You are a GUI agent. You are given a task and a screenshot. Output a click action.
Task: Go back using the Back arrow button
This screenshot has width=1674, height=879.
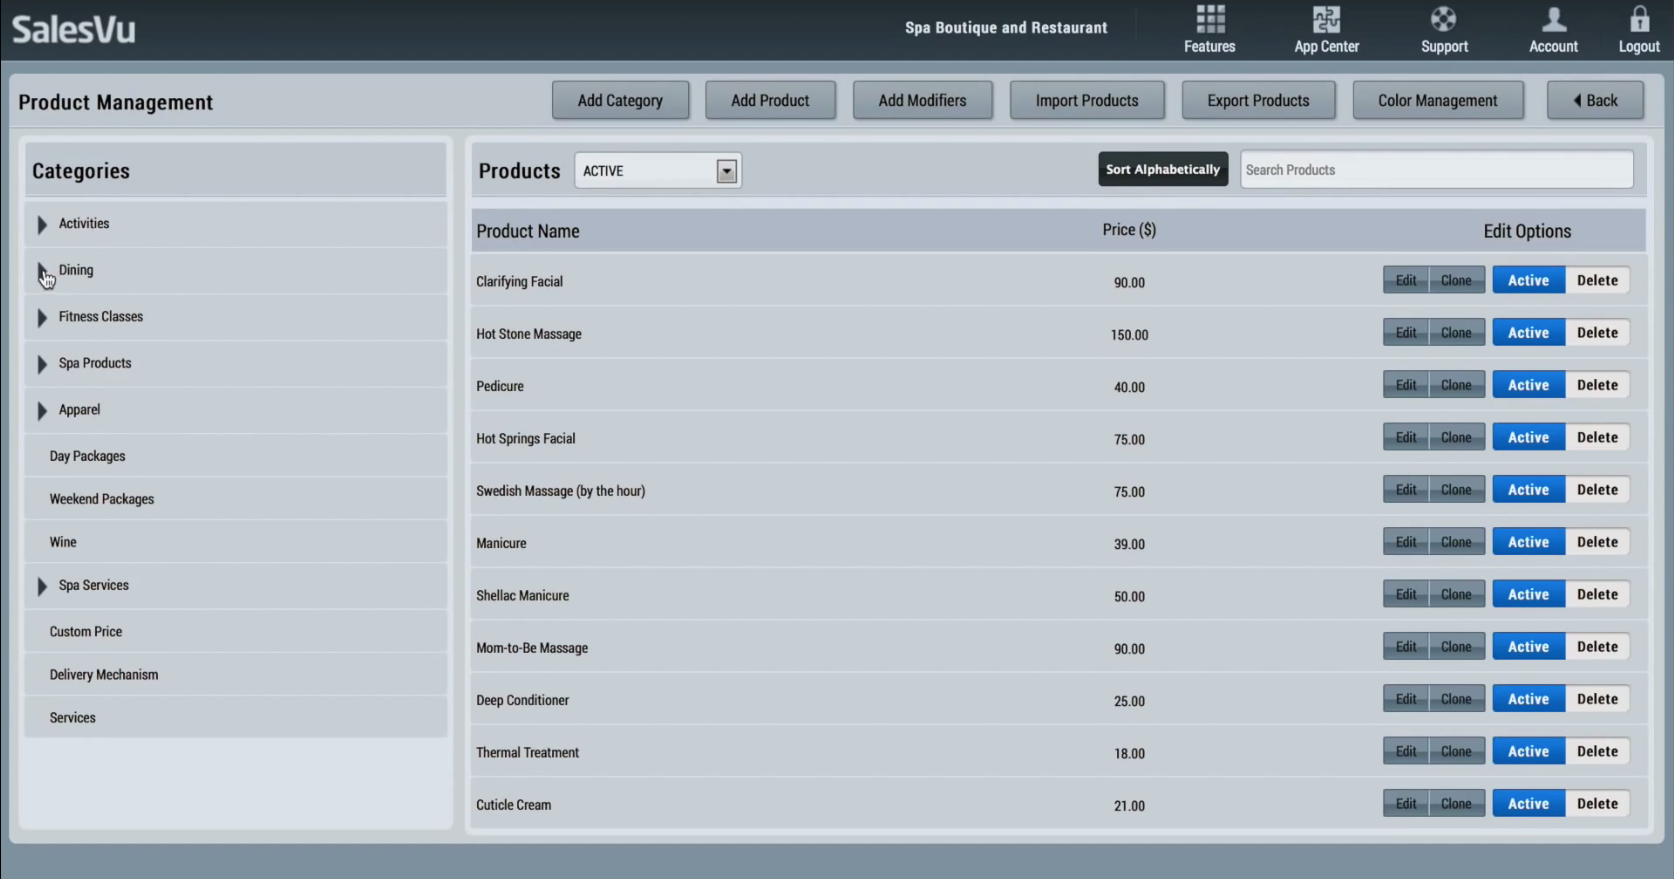(x=1595, y=101)
